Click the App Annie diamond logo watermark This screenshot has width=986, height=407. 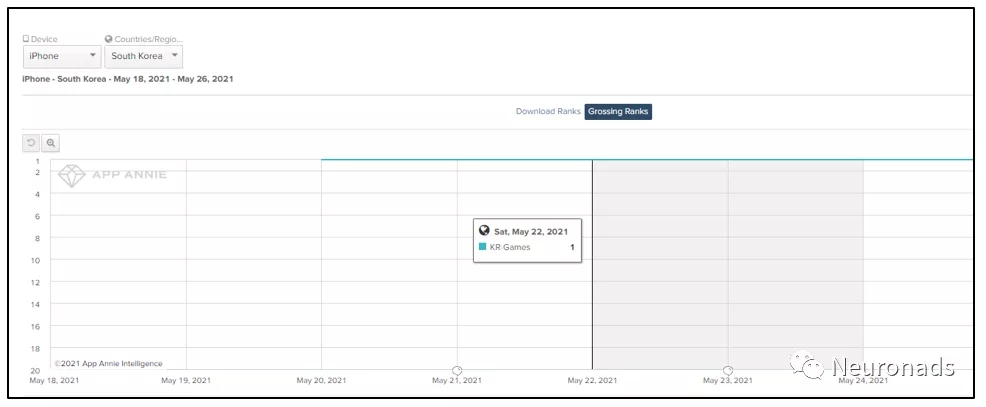tap(73, 175)
